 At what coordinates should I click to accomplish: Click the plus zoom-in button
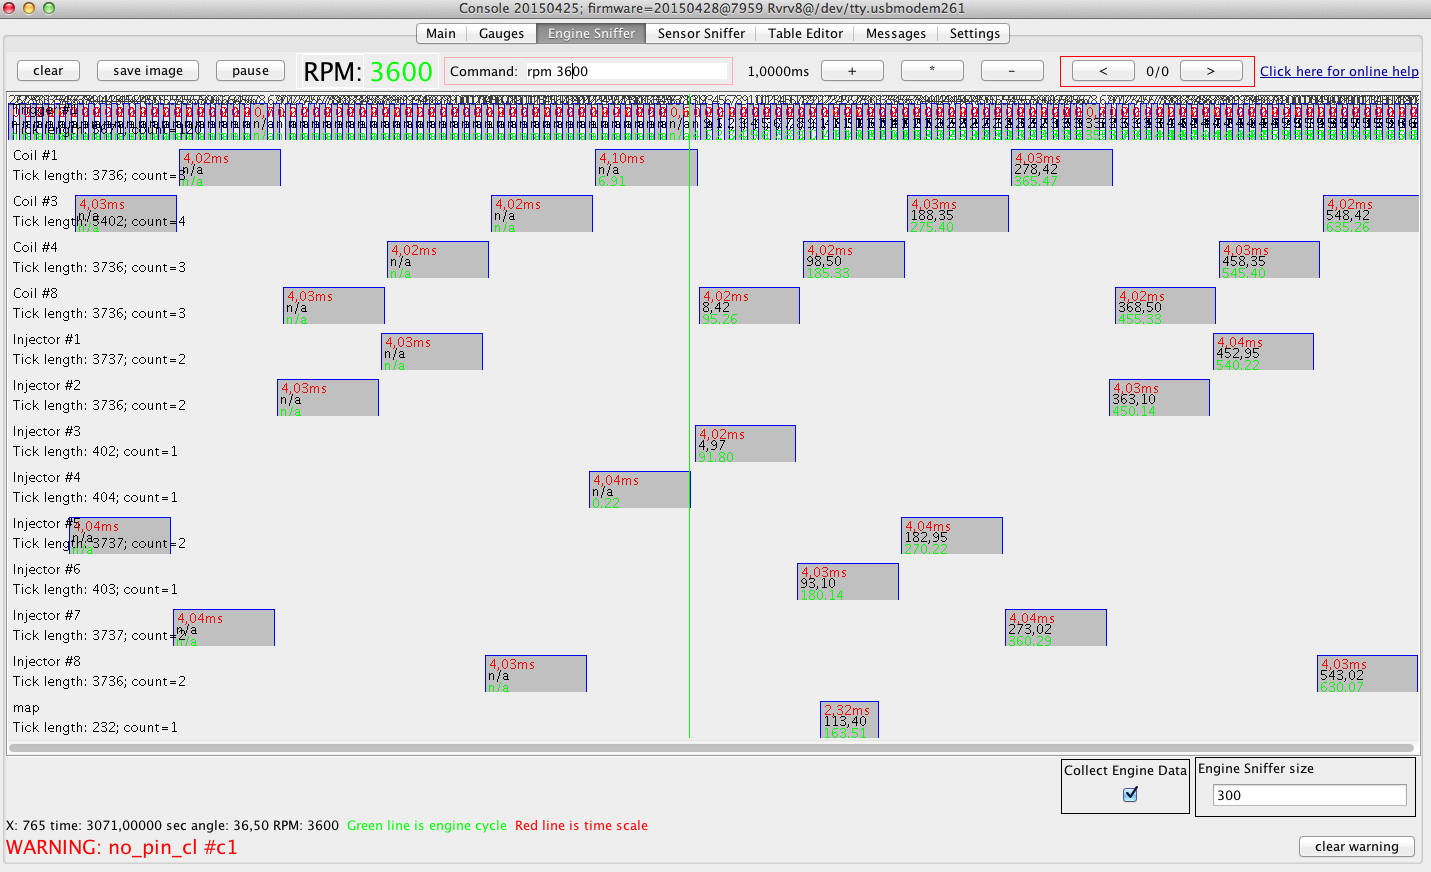pyautogui.click(x=852, y=70)
